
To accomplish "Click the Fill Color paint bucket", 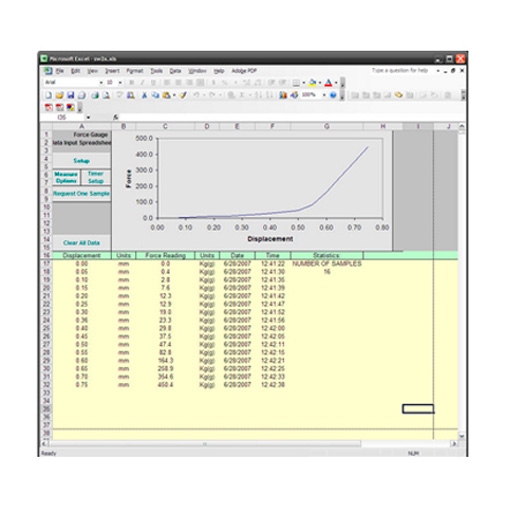I will point(312,82).
